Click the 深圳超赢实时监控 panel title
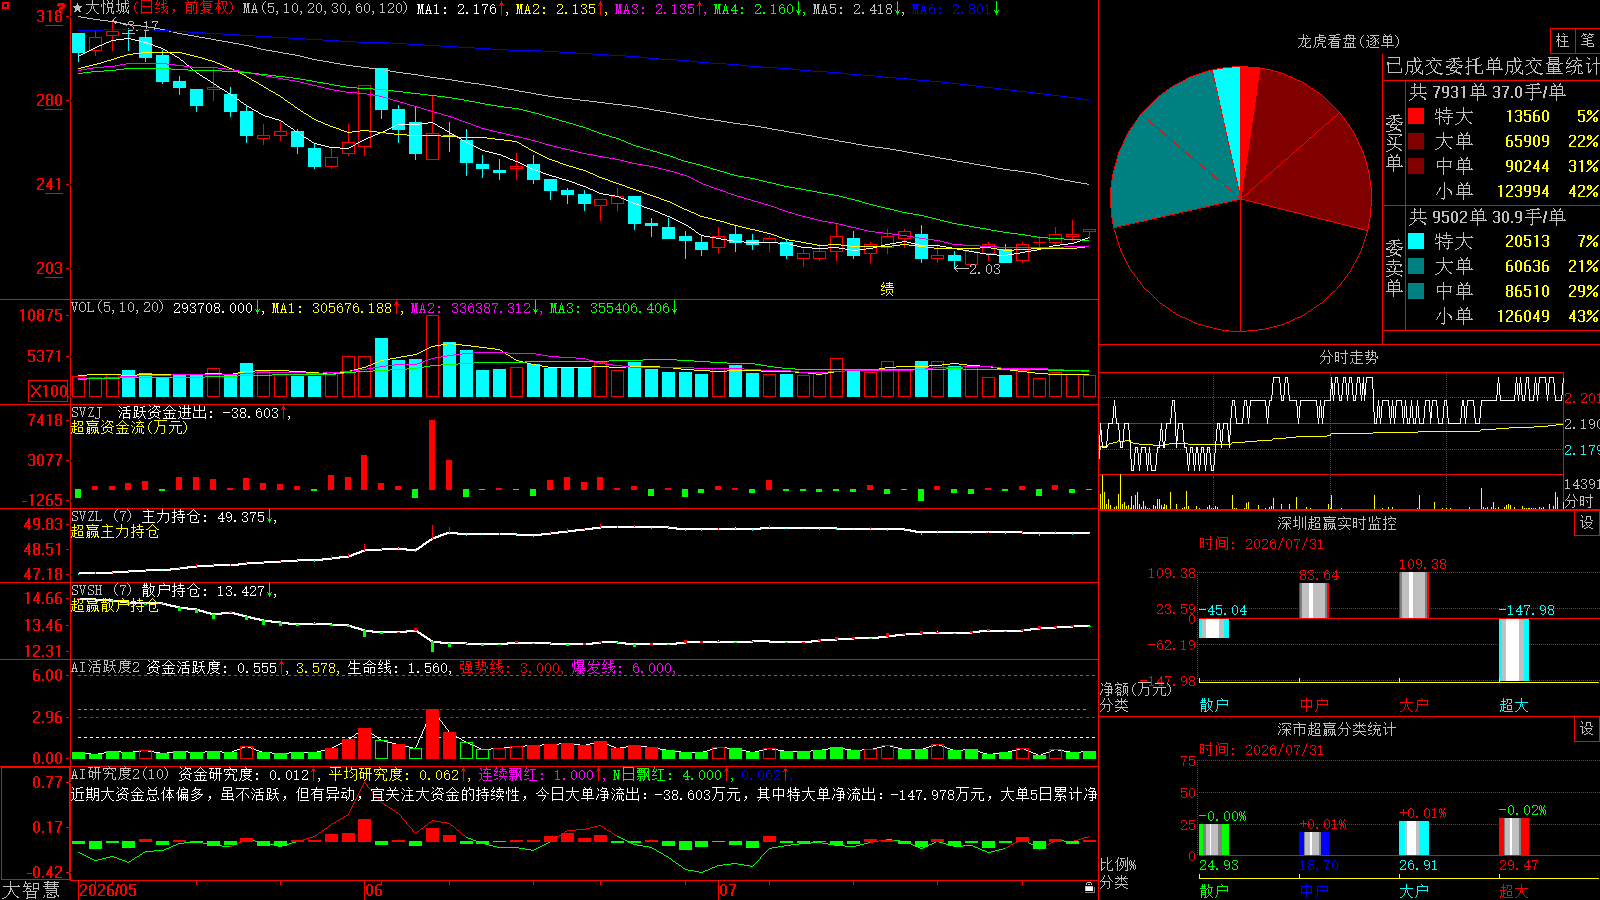The image size is (1600, 900). pos(1337,523)
